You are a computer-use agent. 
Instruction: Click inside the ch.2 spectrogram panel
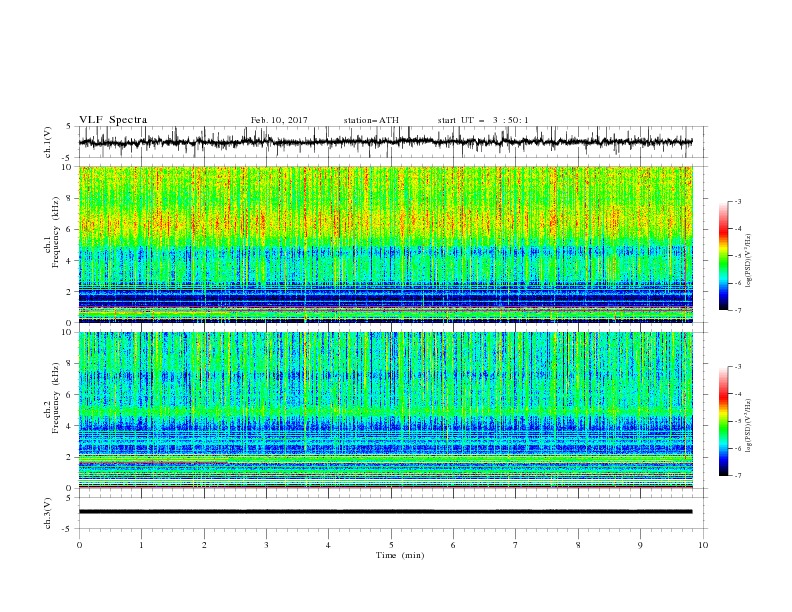coord(385,410)
